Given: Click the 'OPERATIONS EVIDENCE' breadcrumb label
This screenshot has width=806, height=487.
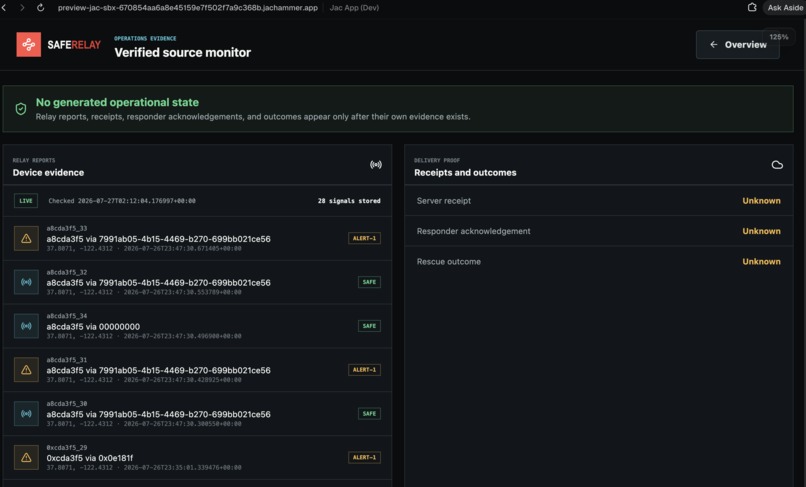Looking at the screenshot, I should tap(145, 38).
